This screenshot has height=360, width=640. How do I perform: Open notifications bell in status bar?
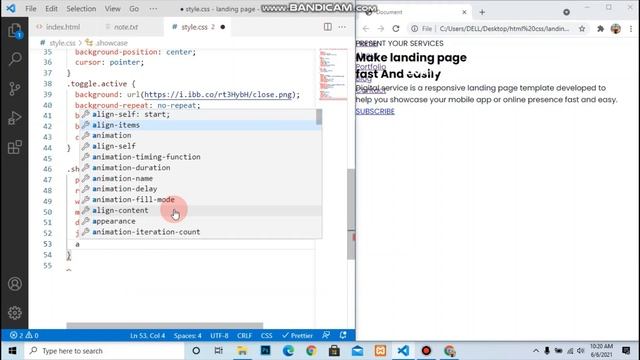click(x=343, y=335)
